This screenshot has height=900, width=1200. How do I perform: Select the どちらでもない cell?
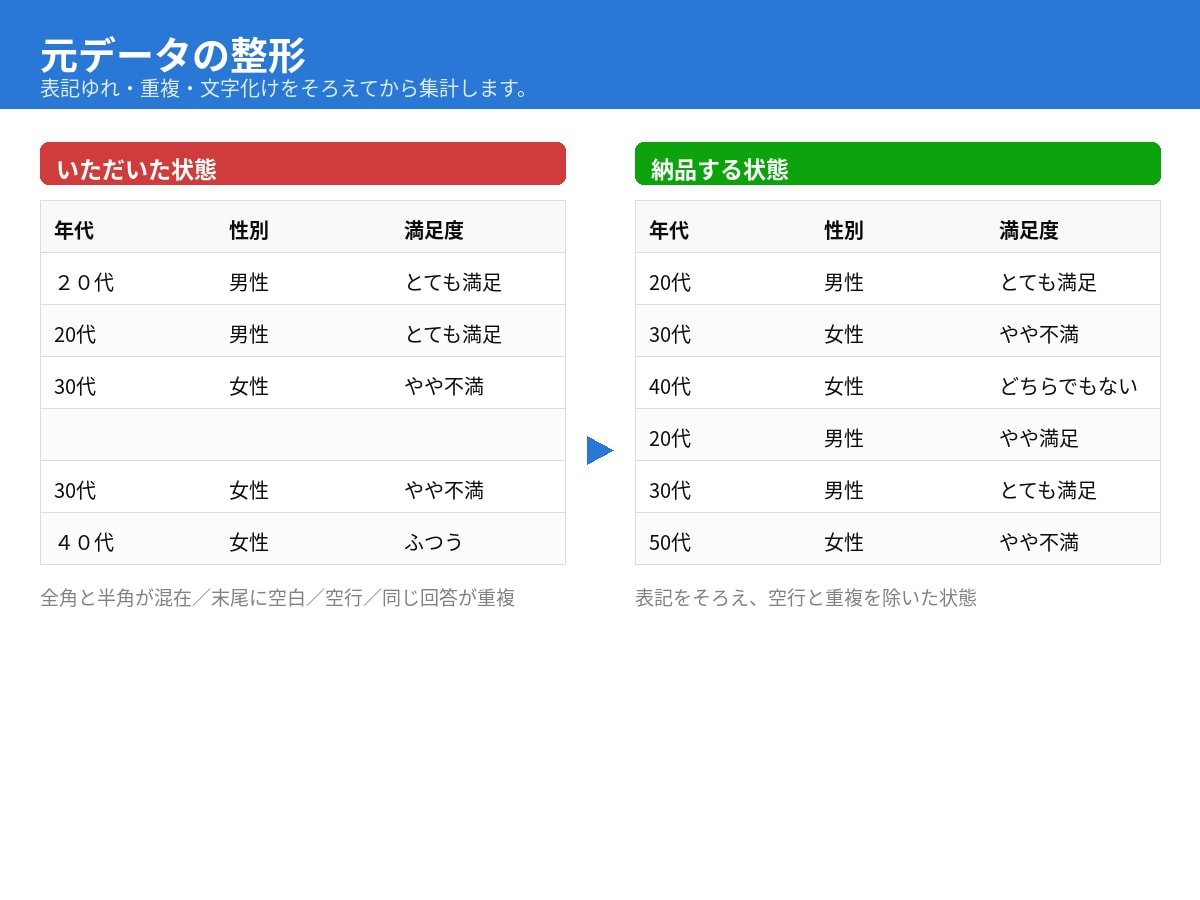[1068, 386]
